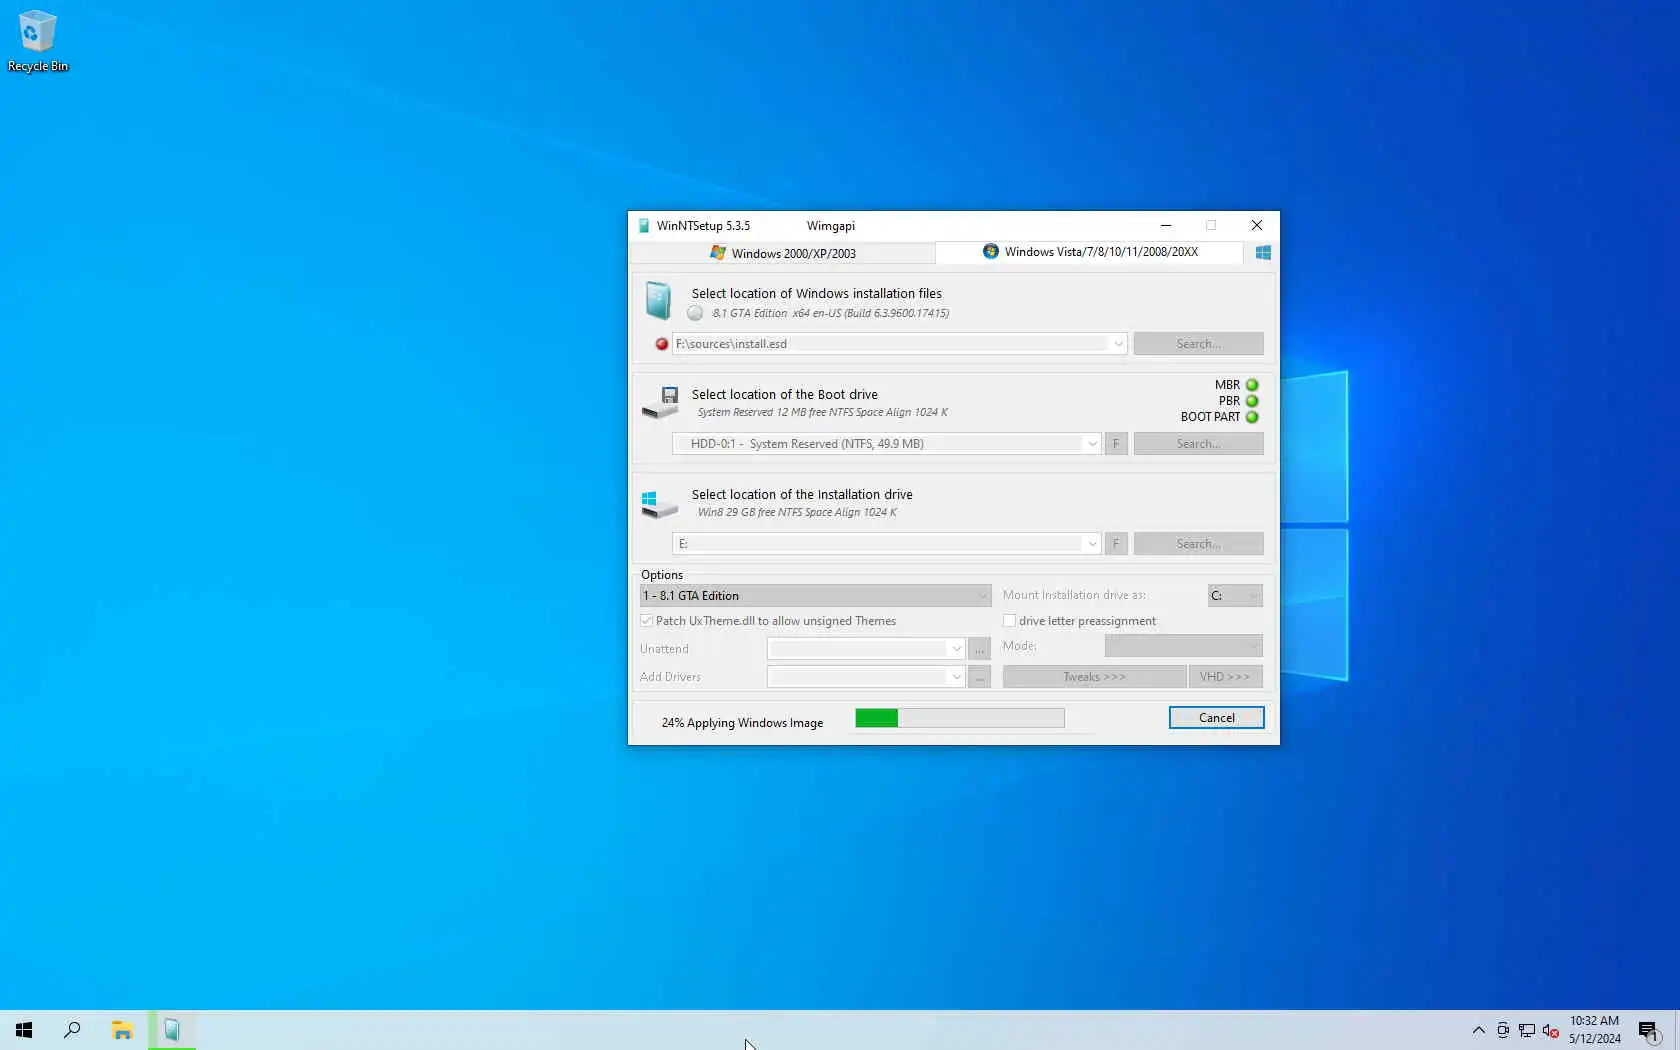Click Search for the Installation drive
The image size is (1680, 1050).
click(x=1199, y=544)
